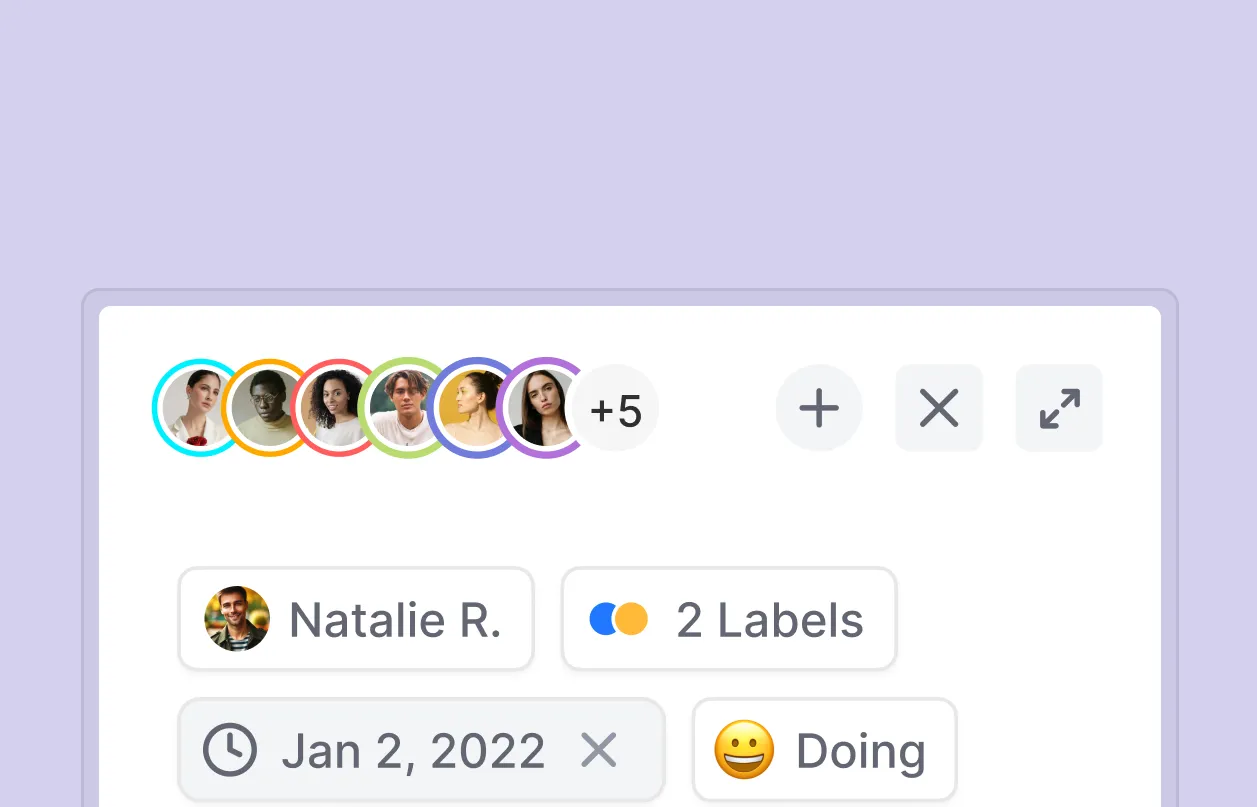Screen dimensions: 1257x807
Task: Open the Natalie R. assignee chip
Action: 356,619
